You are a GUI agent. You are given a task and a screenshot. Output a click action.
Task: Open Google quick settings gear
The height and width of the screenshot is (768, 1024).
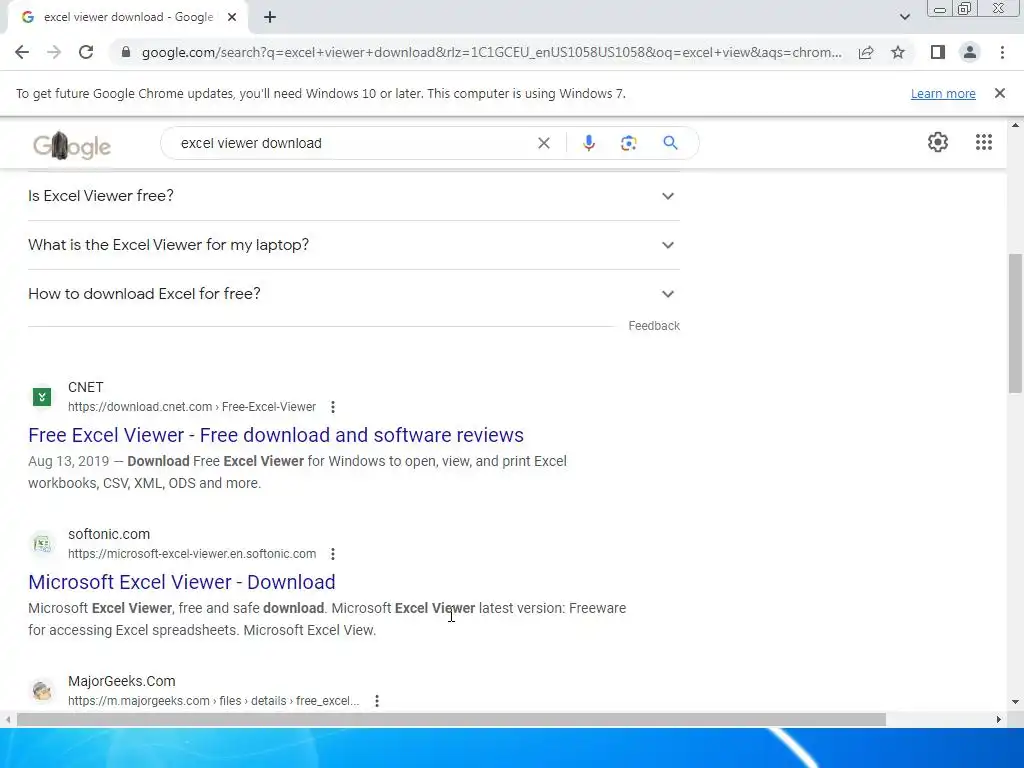938,142
